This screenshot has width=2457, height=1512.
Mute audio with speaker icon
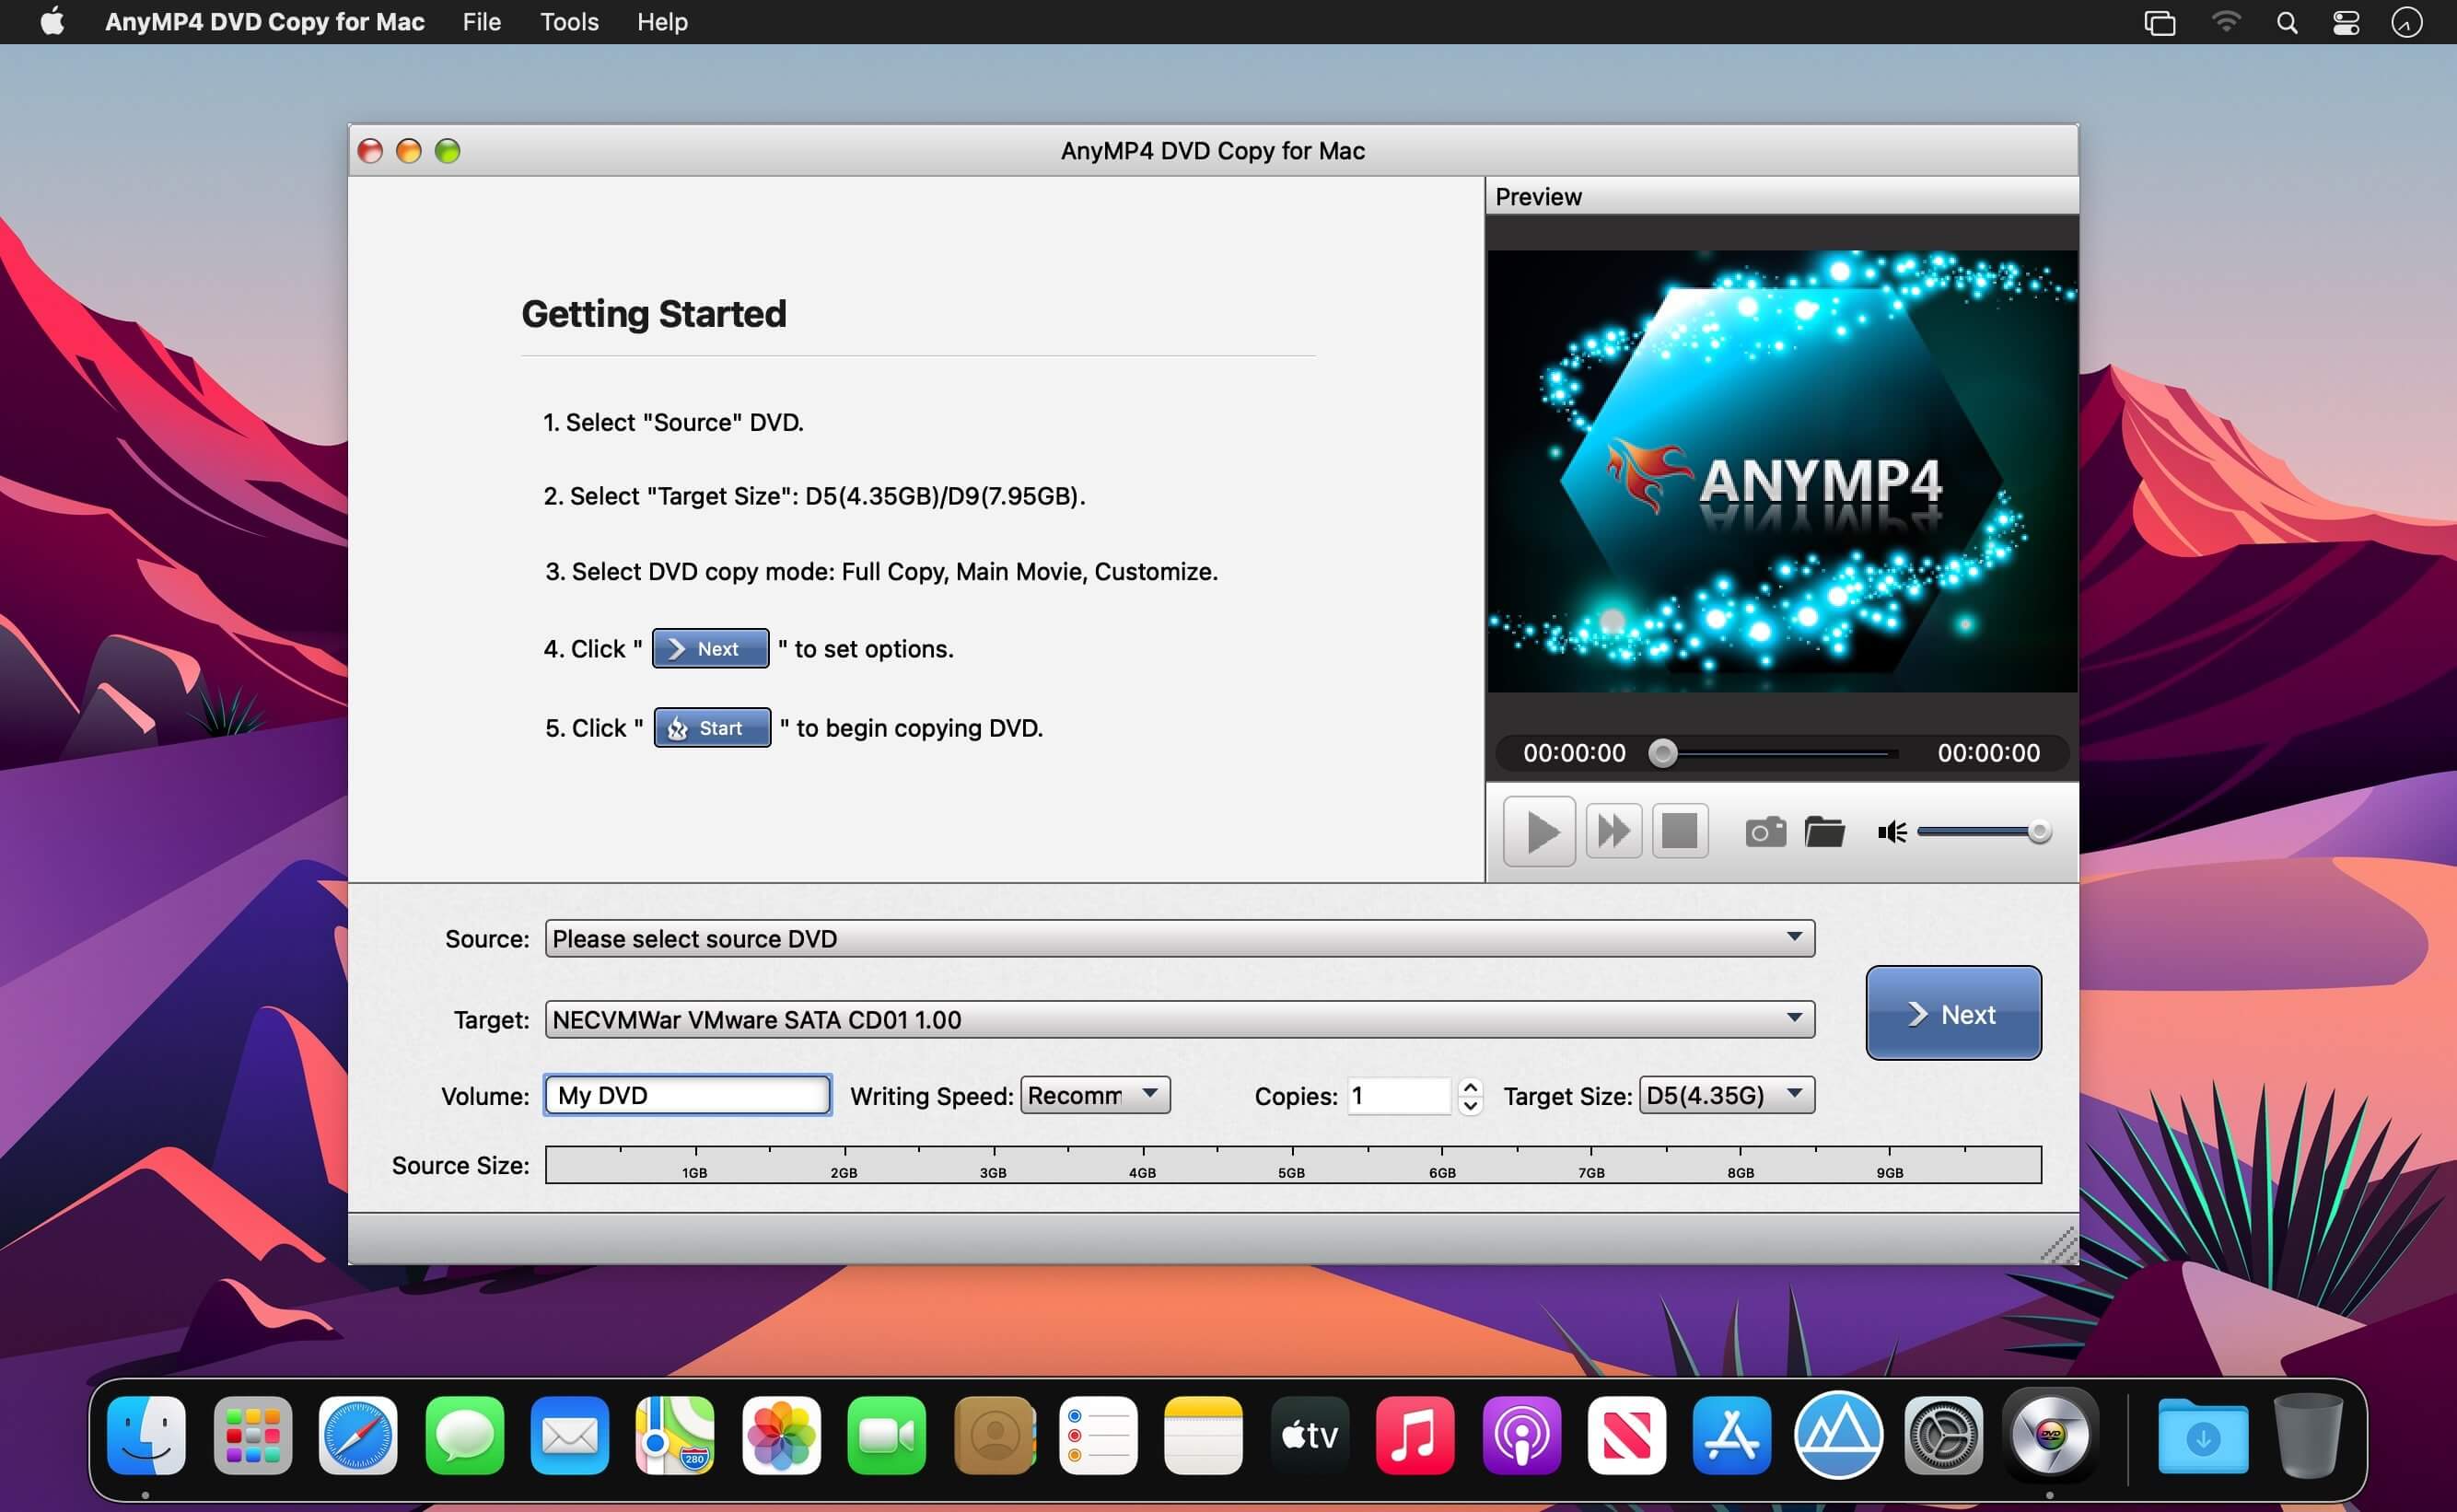tap(1891, 832)
